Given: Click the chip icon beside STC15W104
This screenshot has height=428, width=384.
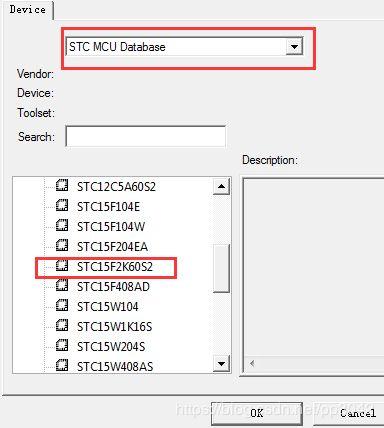Looking at the screenshot, I should click(62, 305).
